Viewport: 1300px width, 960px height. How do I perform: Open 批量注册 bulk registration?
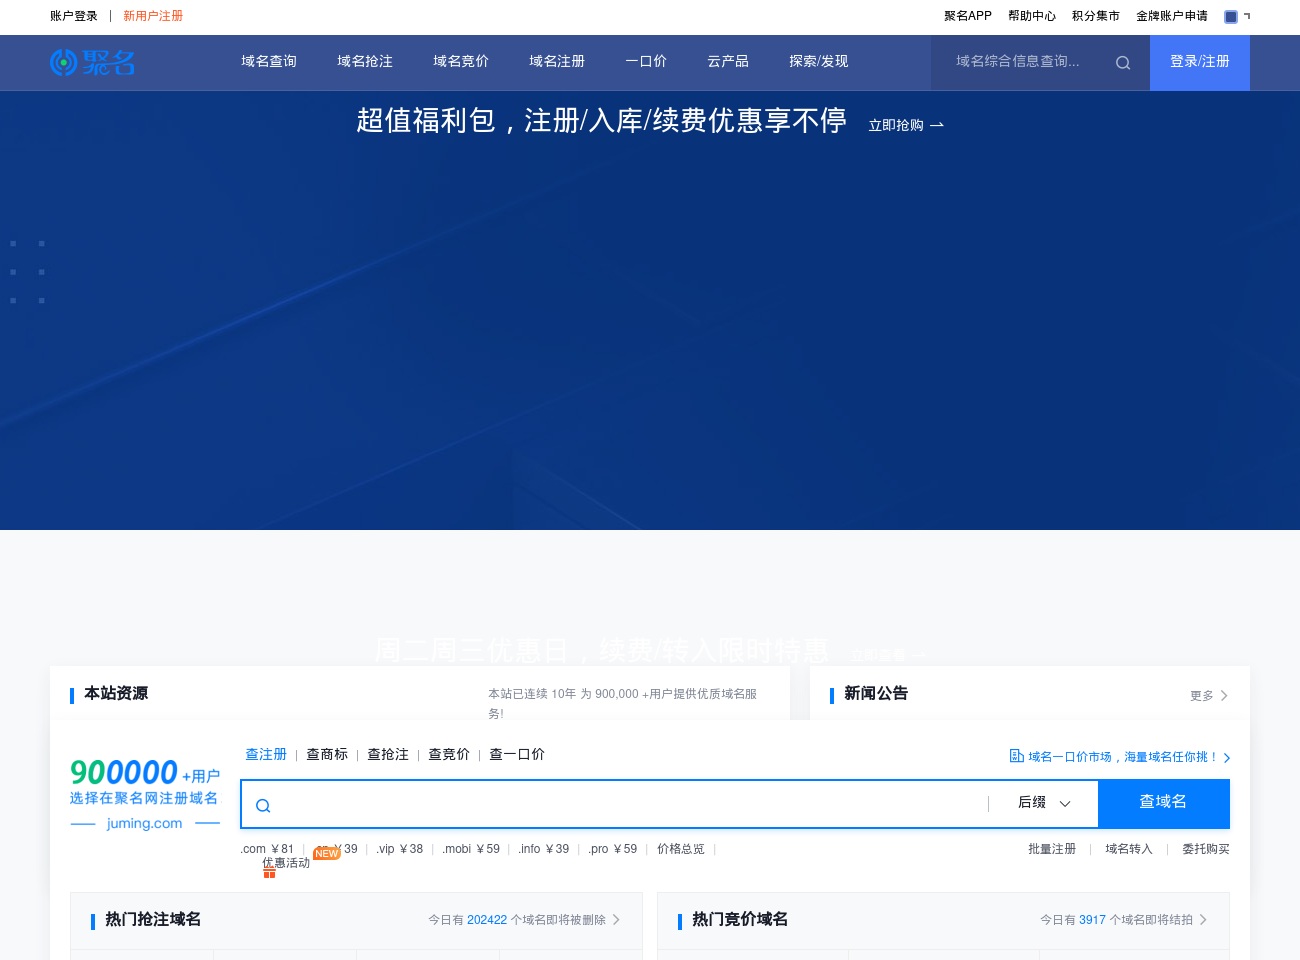point(1052,849)
